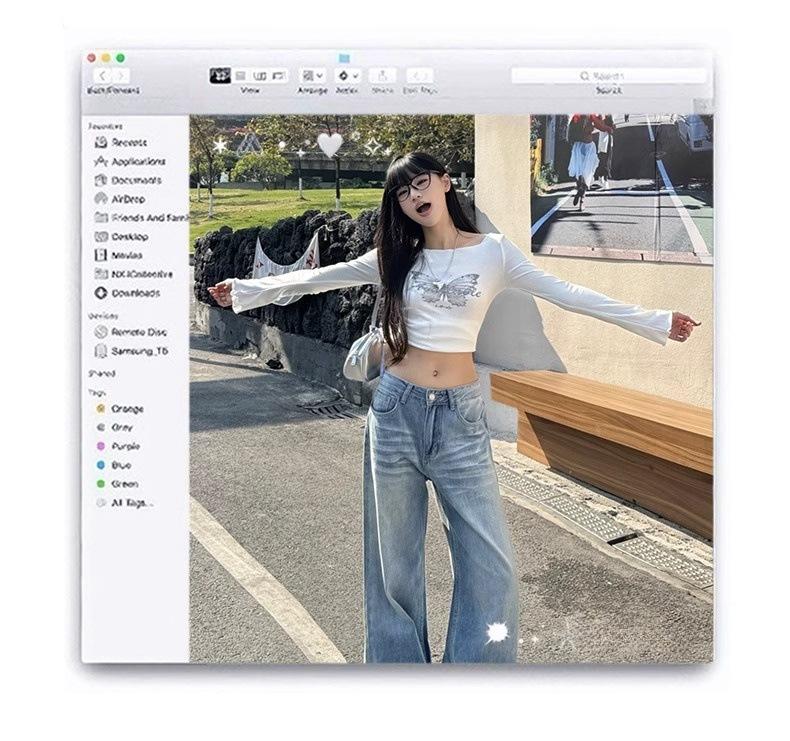Click the Back navigation arrow
790x741 pixels.
[x=101, y=76]
